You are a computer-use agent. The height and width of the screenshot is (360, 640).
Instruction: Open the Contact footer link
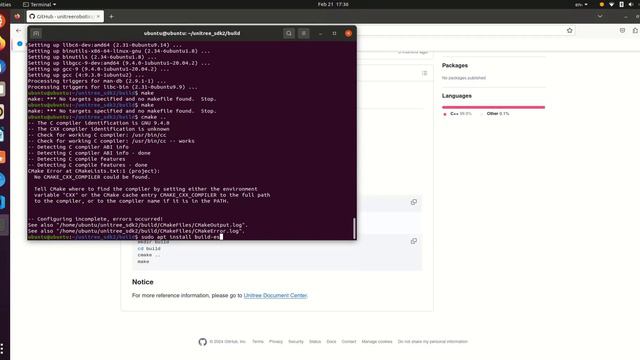[349, 342]
